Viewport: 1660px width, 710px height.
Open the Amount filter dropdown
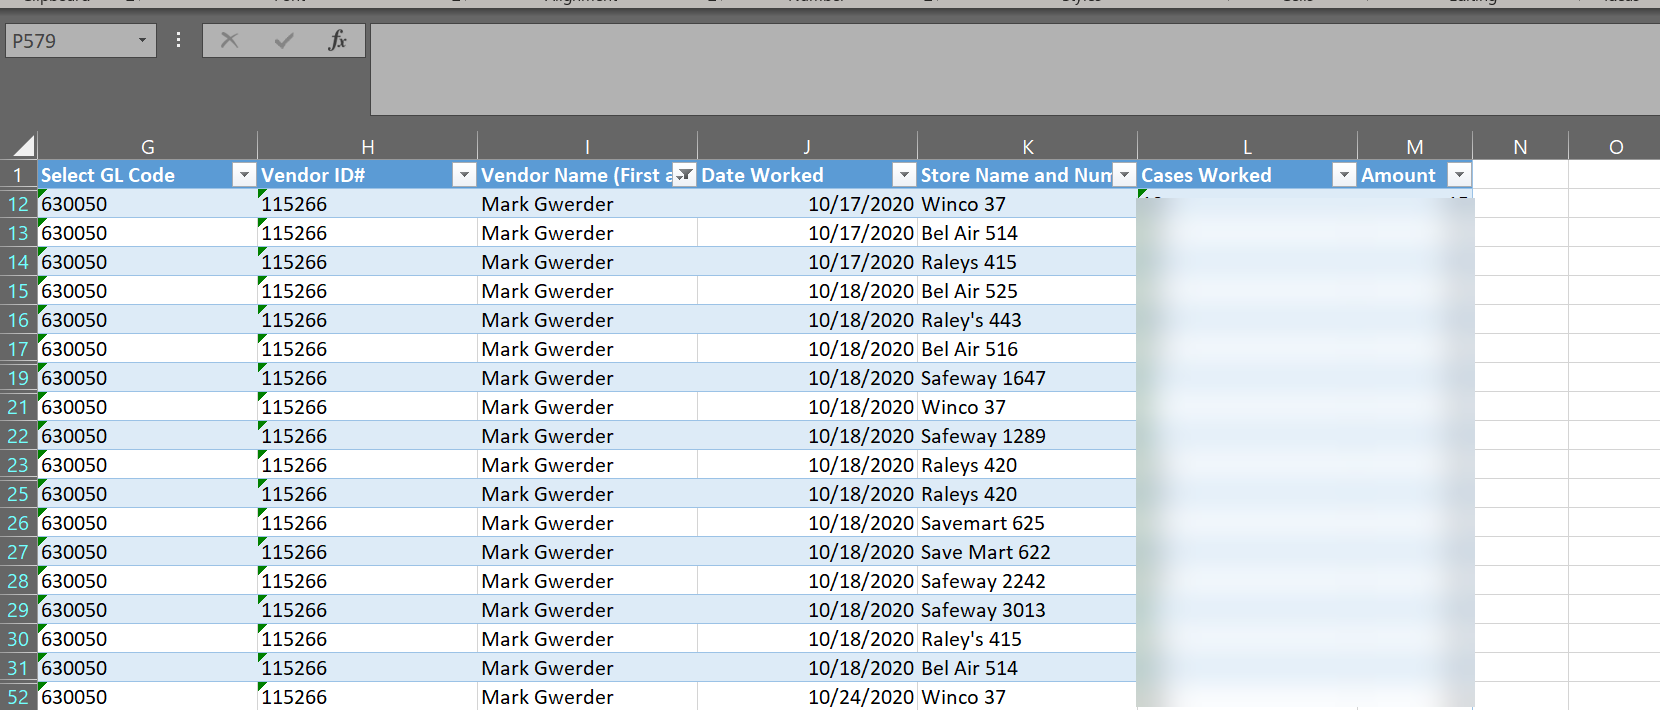[x=1459, y=175]
